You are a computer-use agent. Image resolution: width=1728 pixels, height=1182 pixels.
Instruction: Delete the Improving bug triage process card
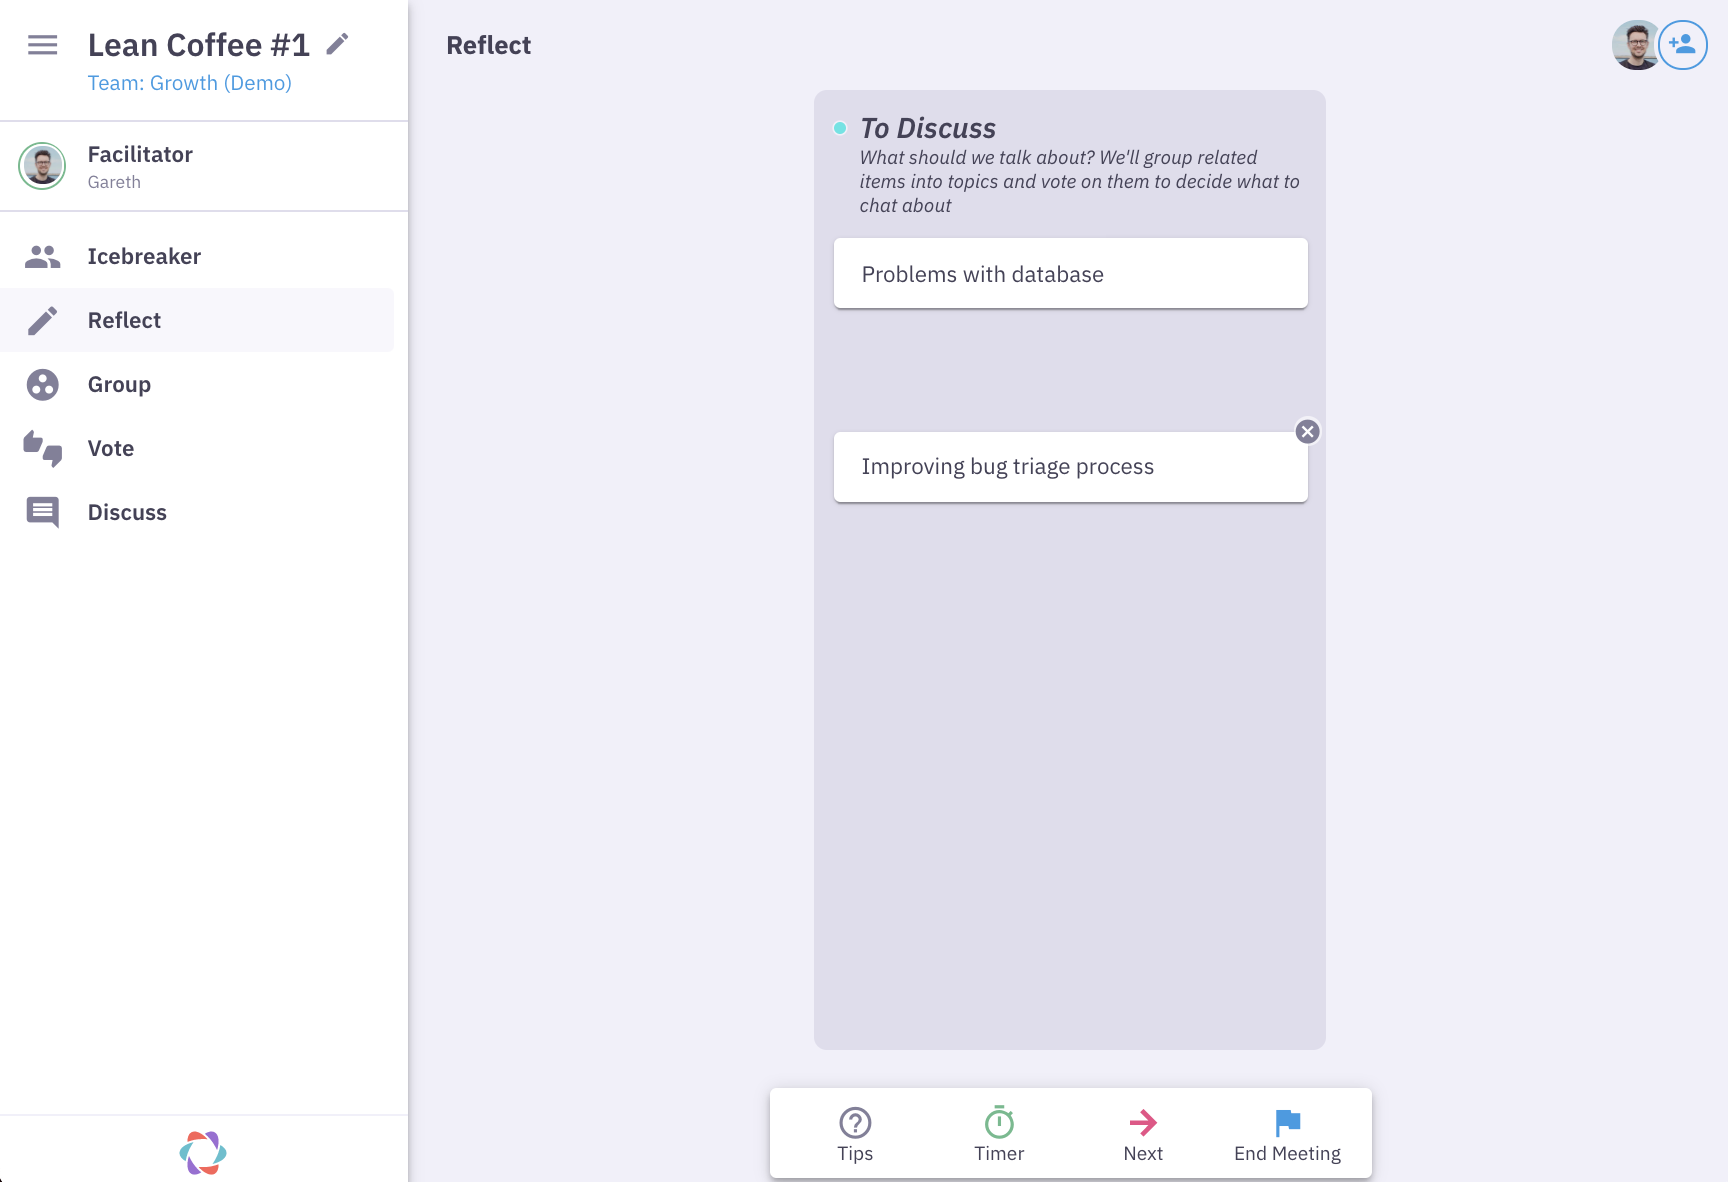pyautogui.click(x=1308, y=431)
